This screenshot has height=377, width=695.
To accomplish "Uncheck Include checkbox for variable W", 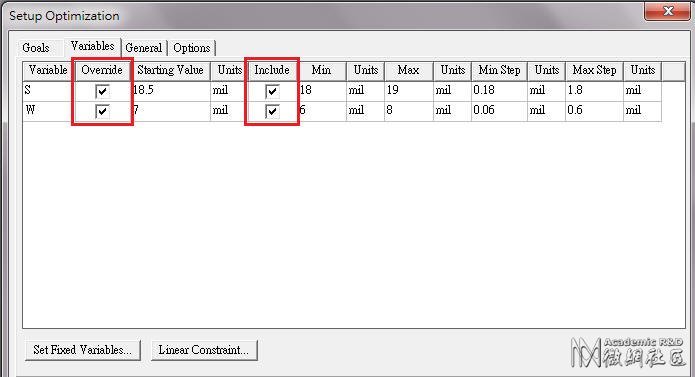I will 272,111.
